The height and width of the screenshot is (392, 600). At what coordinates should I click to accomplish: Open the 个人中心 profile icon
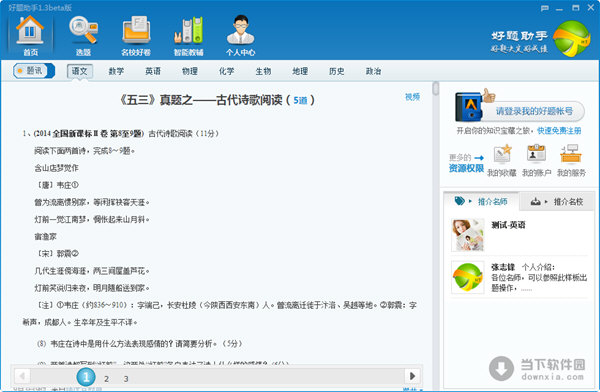240,36
